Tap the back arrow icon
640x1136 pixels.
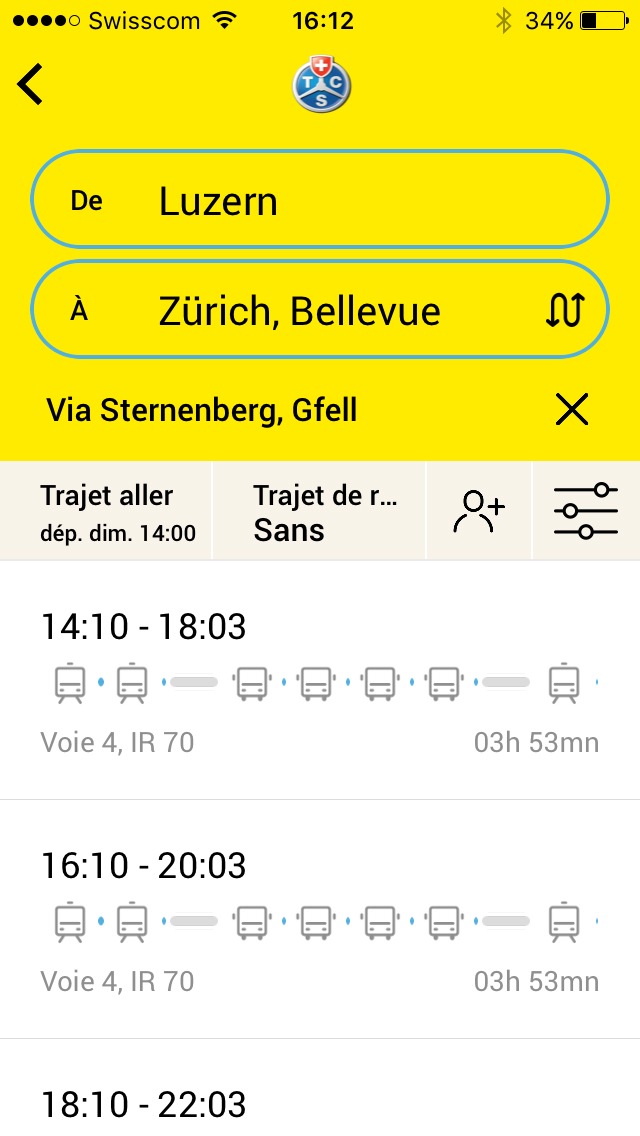tap(31, 84)
